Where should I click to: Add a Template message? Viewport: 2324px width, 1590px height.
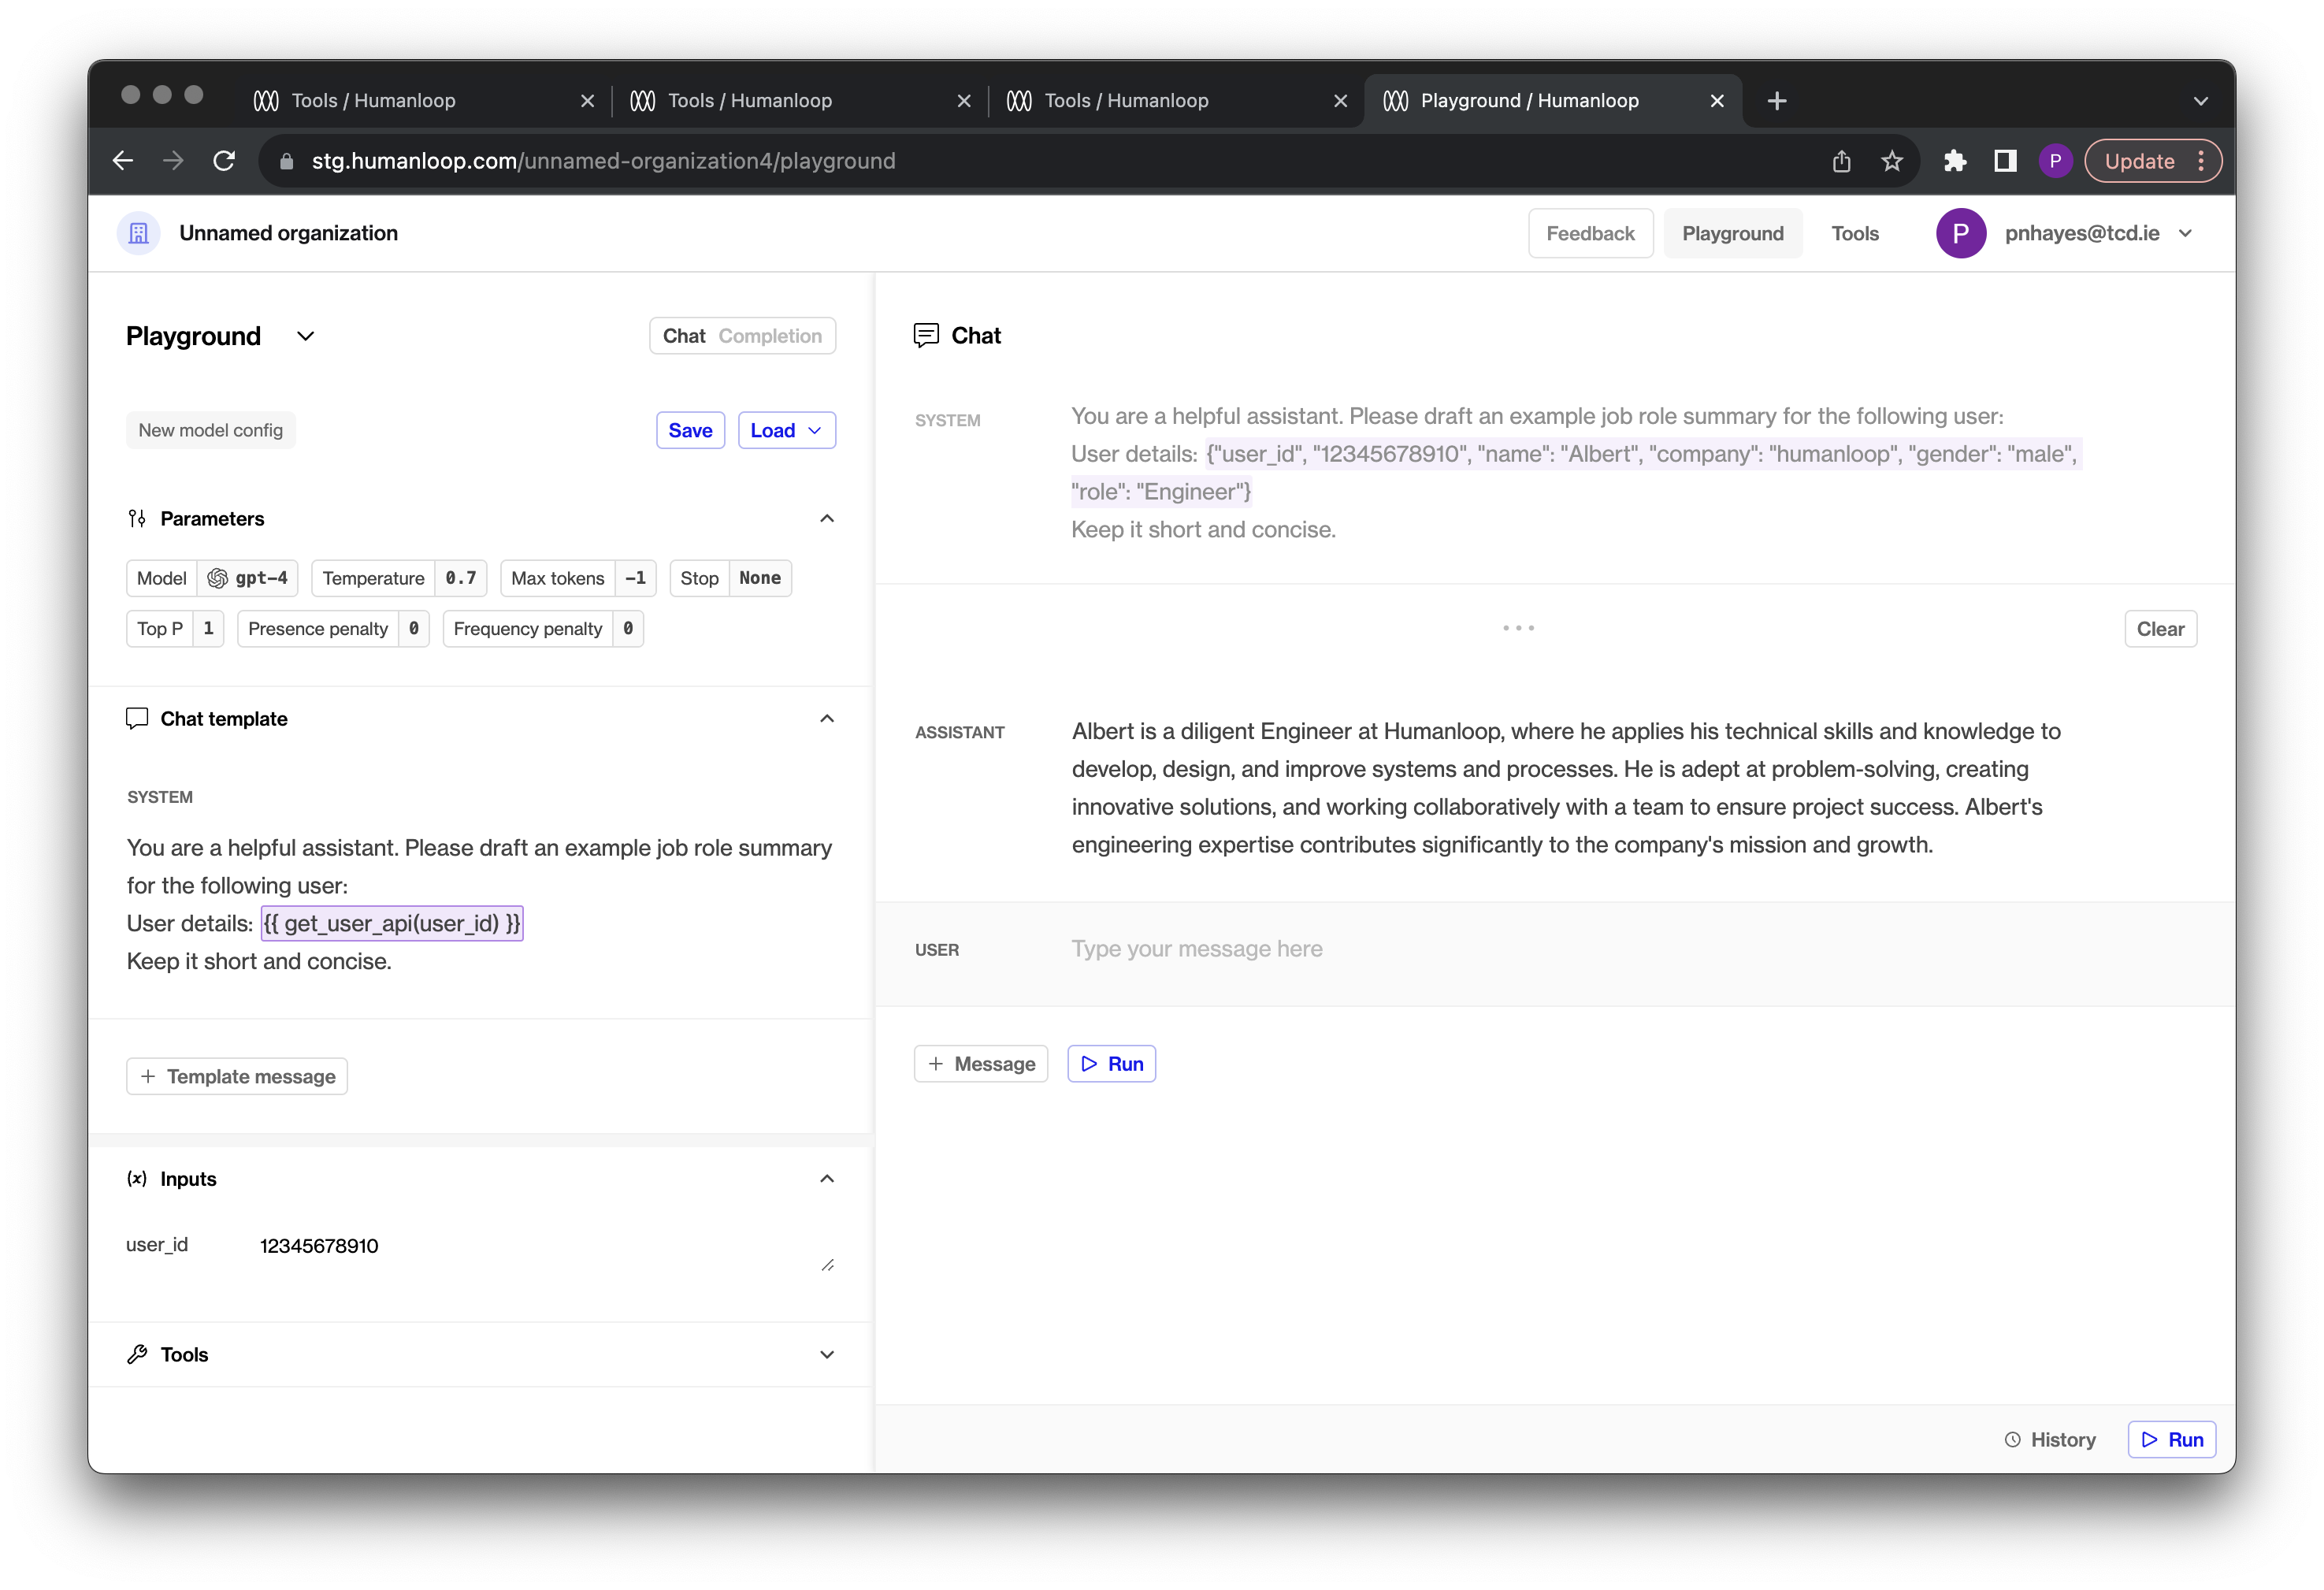pyautogui.click(x=237, y=1076)
